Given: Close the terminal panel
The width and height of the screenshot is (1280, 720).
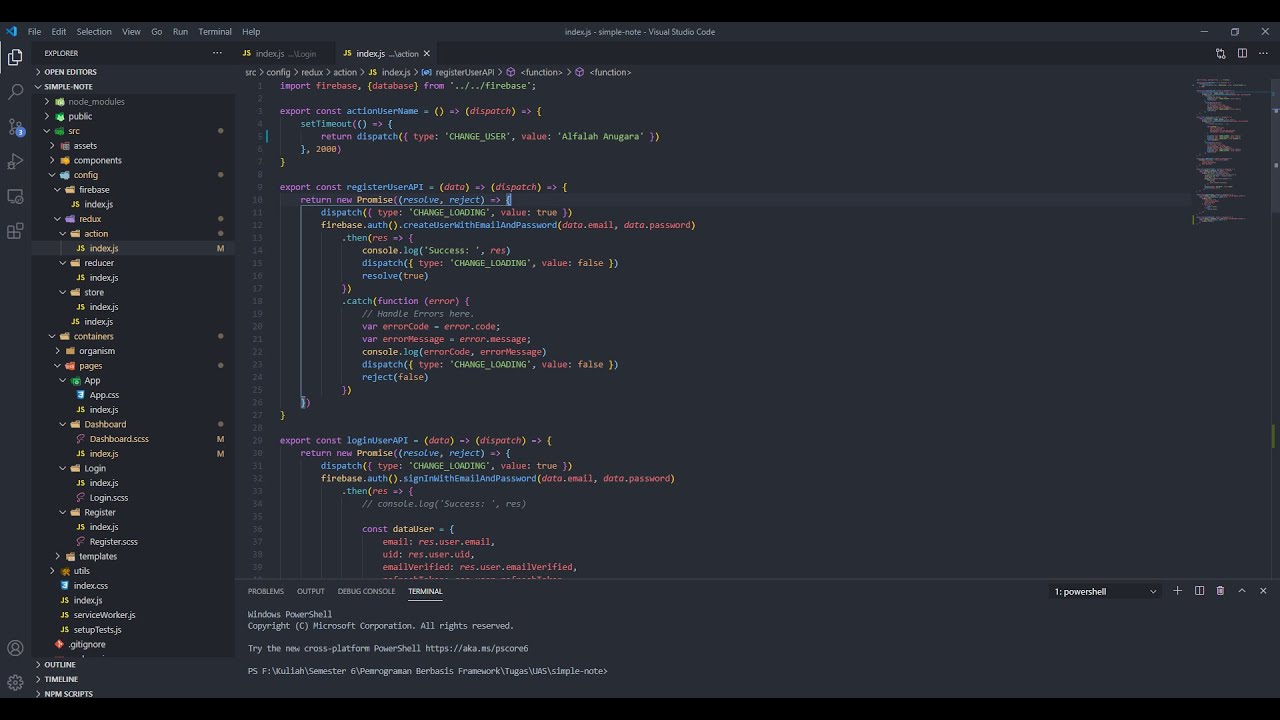Looking at the screenshot, I should [1263, 591].
